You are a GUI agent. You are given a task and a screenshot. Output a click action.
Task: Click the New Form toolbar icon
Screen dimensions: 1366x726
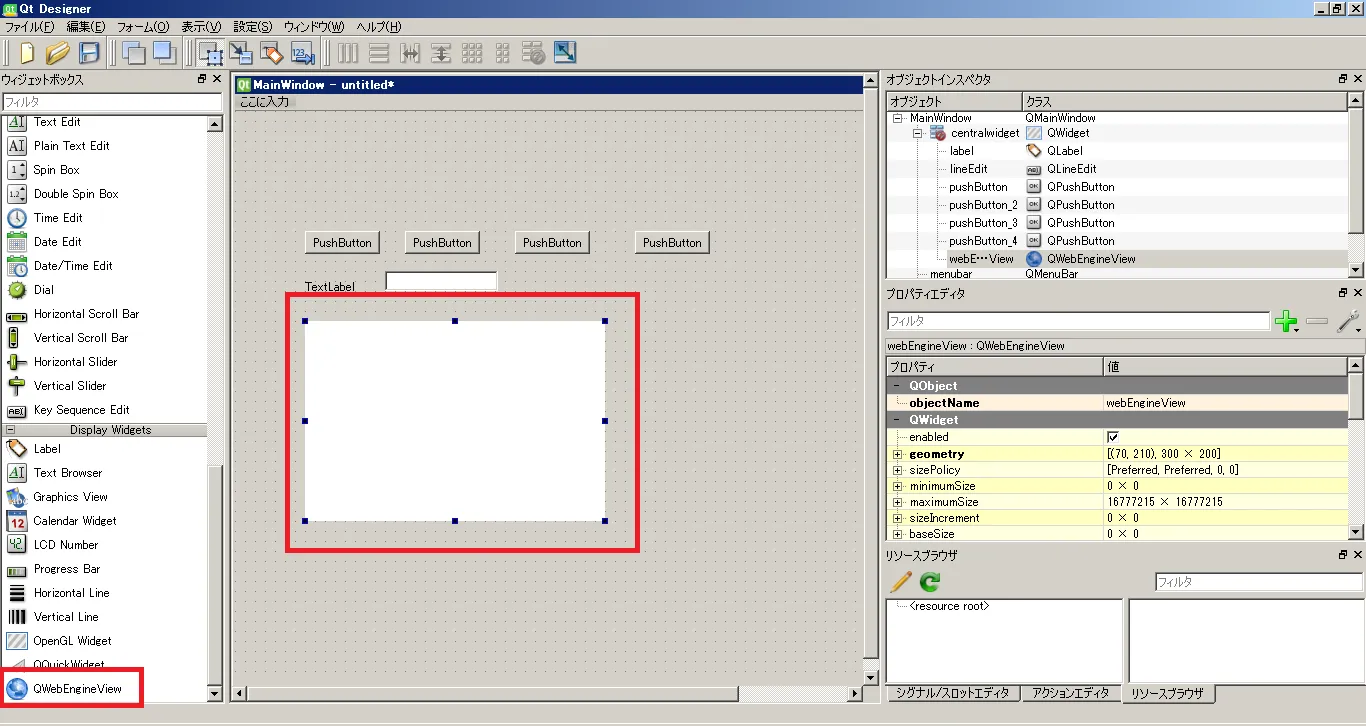(27, 53)
